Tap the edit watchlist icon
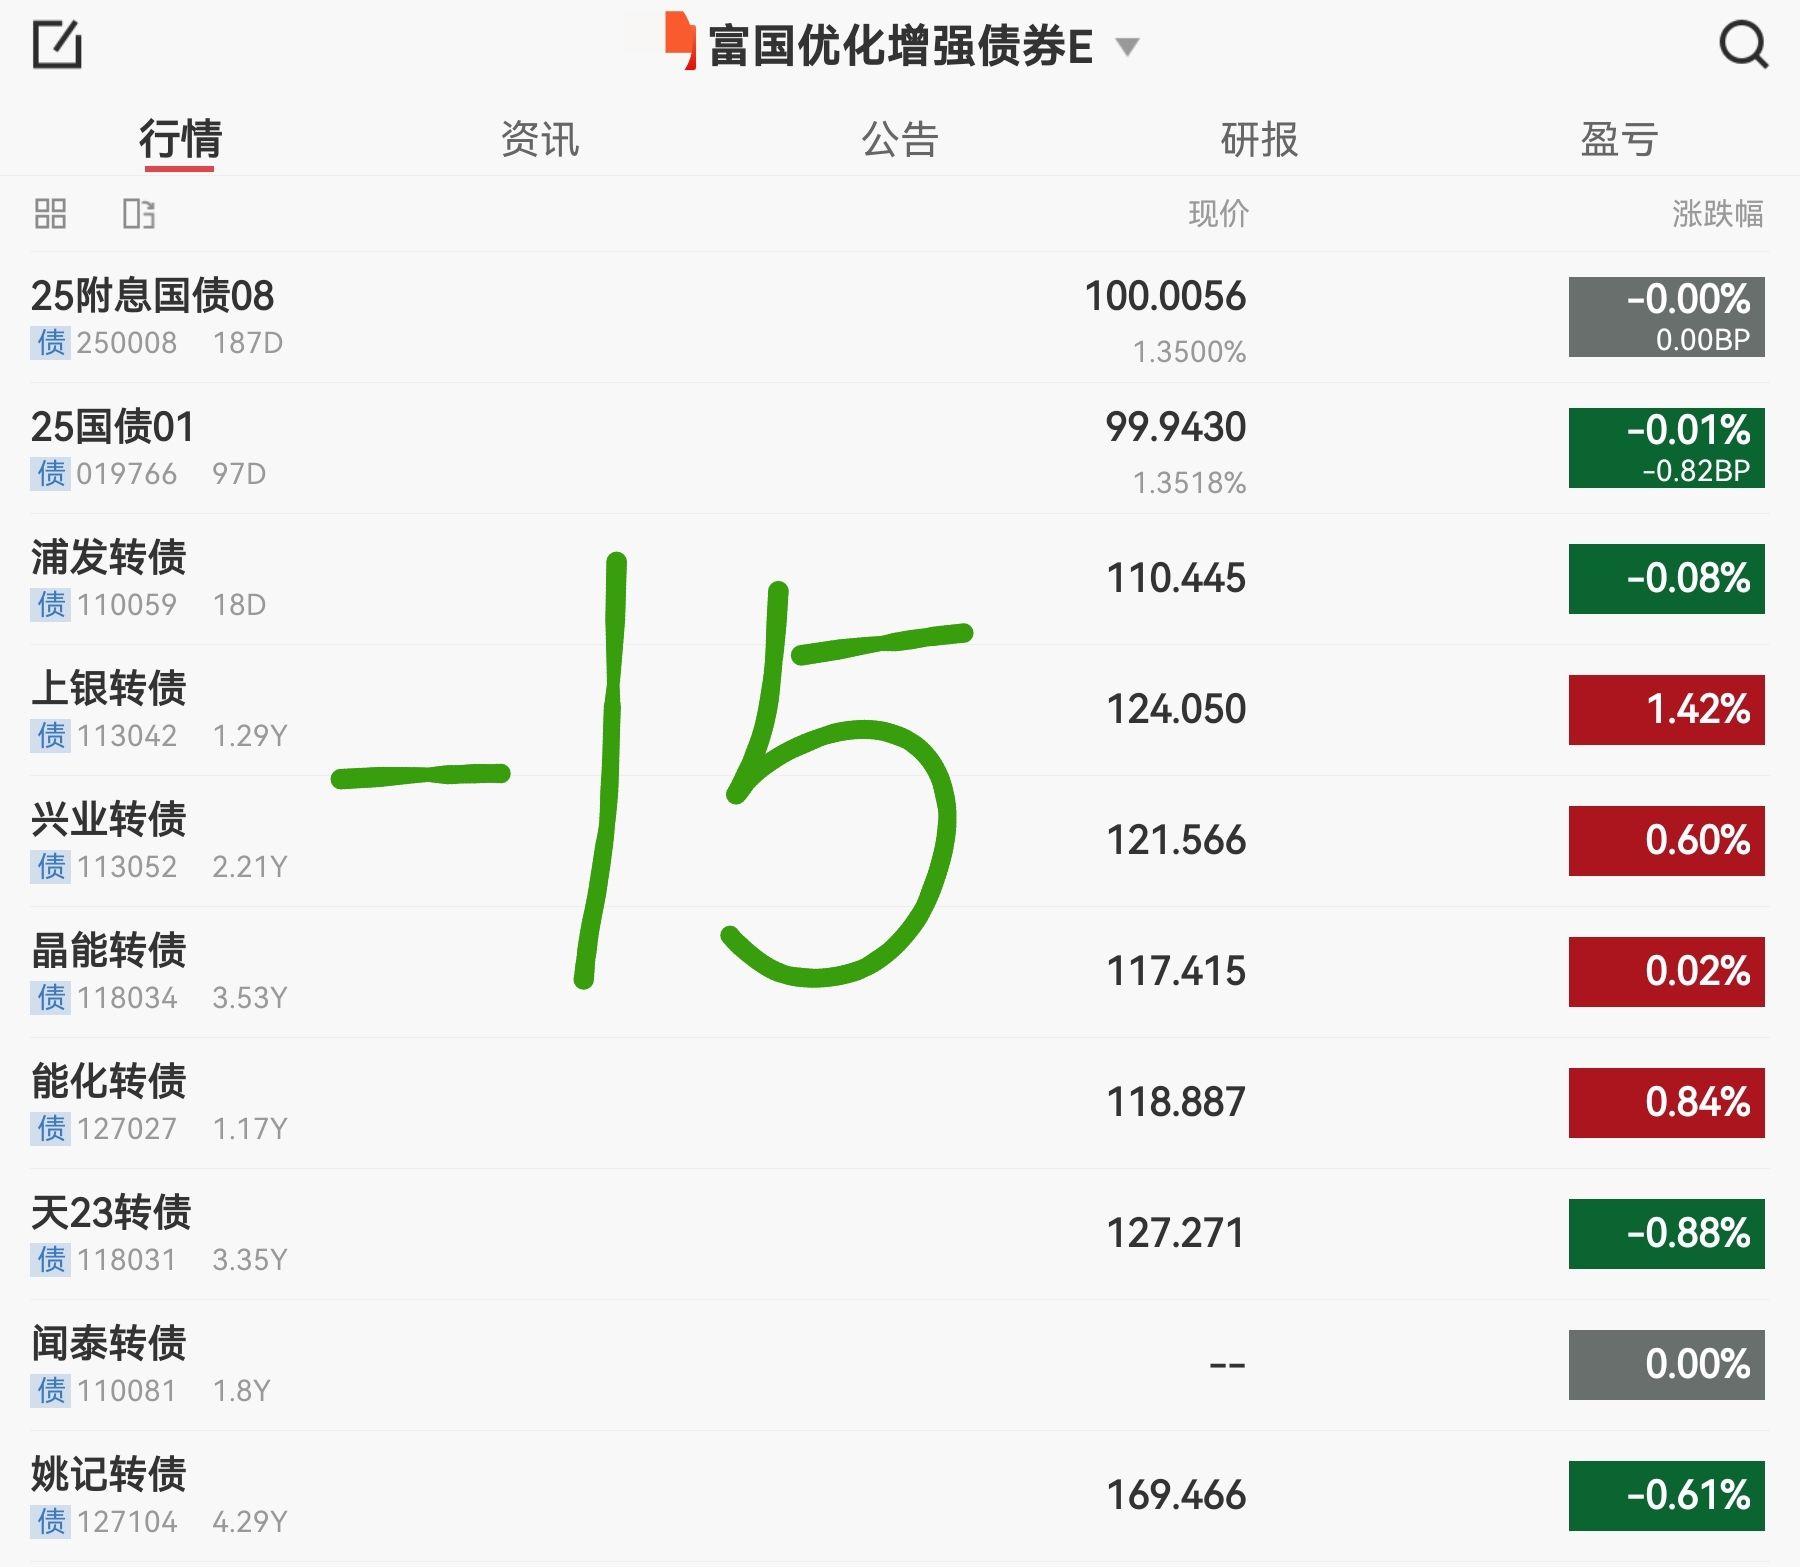This screenshot has width=1800, height=1567. tap(57, 45)
